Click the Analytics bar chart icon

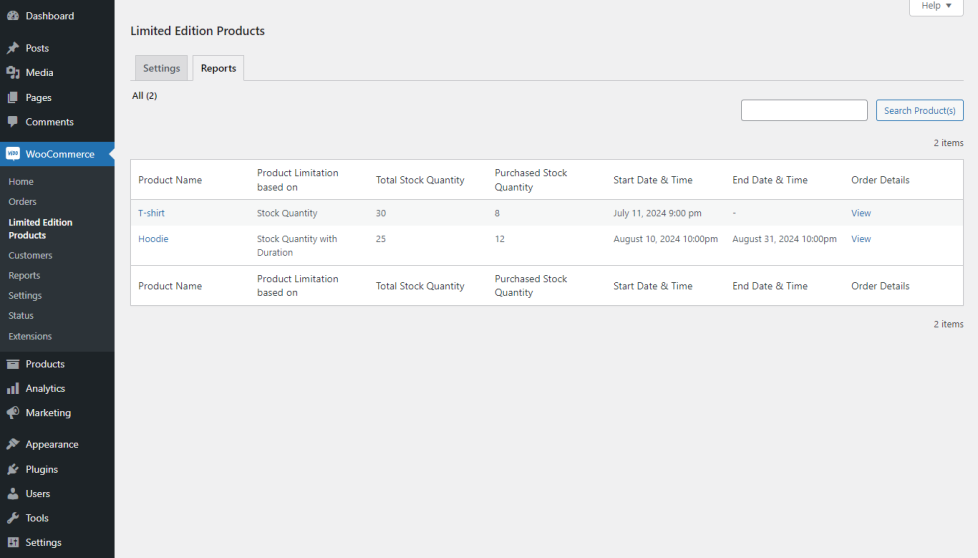(13, 388)
